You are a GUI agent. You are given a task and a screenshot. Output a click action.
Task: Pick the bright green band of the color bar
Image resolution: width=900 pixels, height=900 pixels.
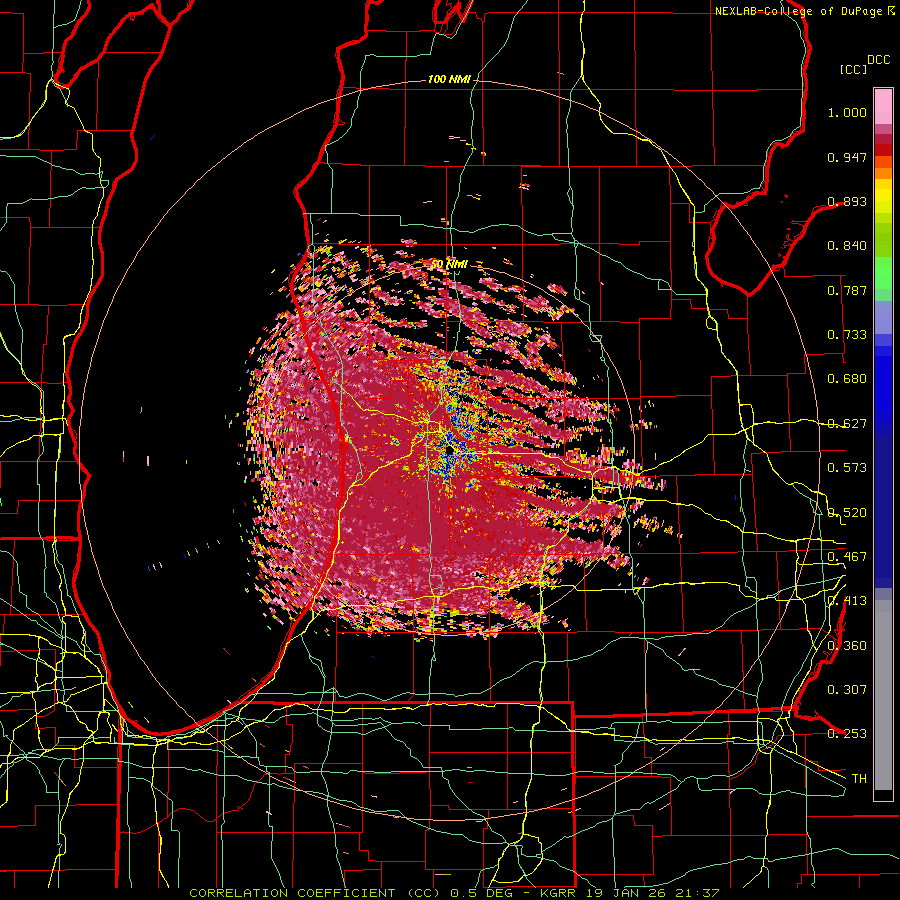[x=883, y=273]
